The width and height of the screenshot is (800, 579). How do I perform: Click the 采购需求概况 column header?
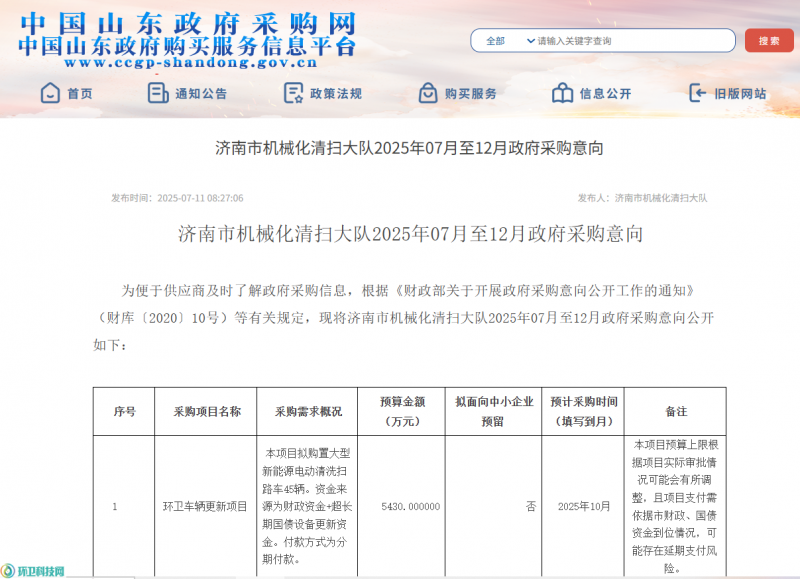tap(308, 412)
